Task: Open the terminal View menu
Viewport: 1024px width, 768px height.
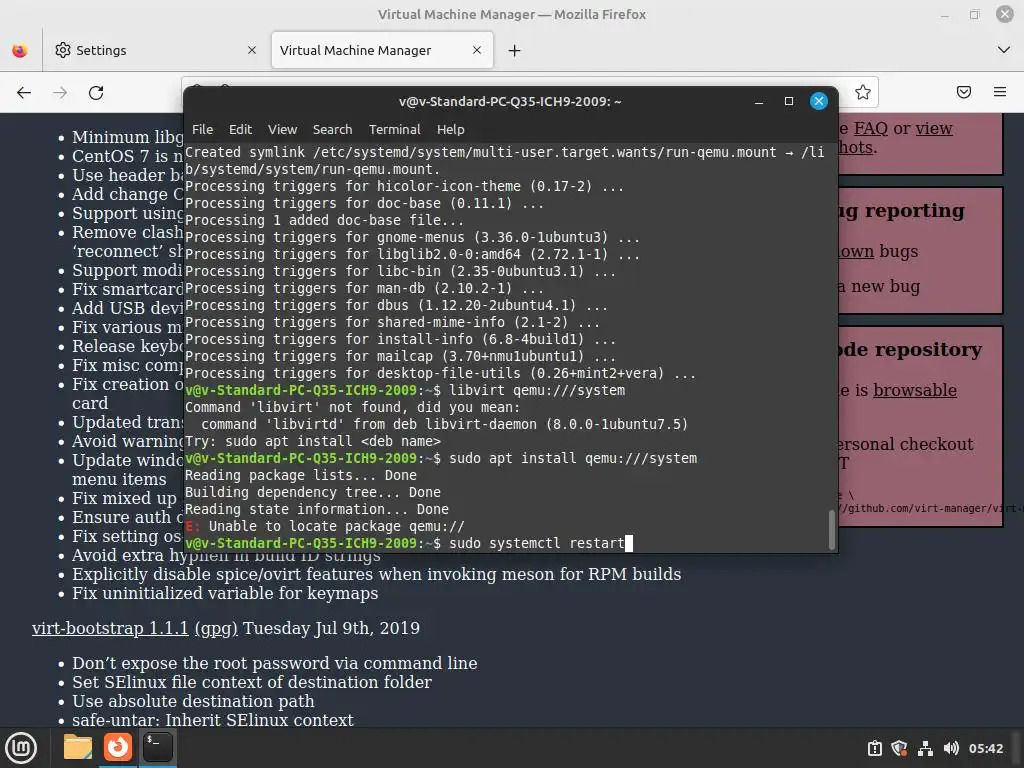Action: pos(282,129)
